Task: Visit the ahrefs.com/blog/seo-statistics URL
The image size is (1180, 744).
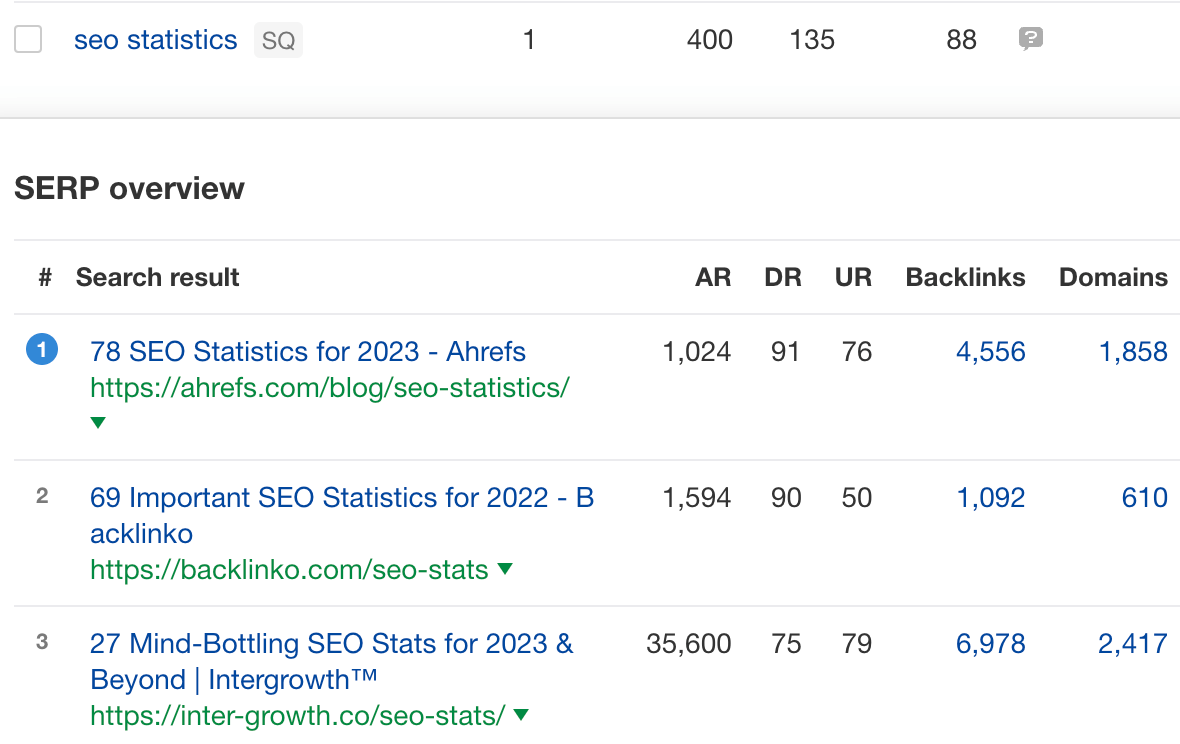Action: coord(329,388)
